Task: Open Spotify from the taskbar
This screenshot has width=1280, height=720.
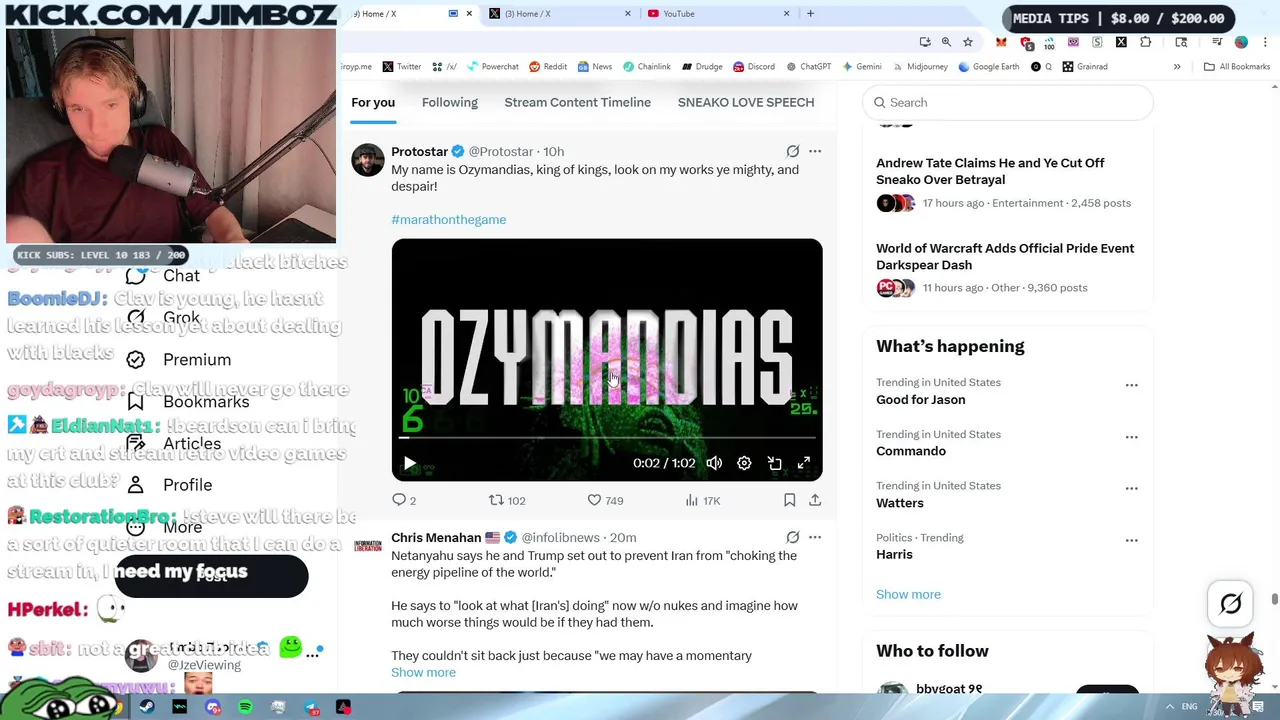Action: pos(245,707)
